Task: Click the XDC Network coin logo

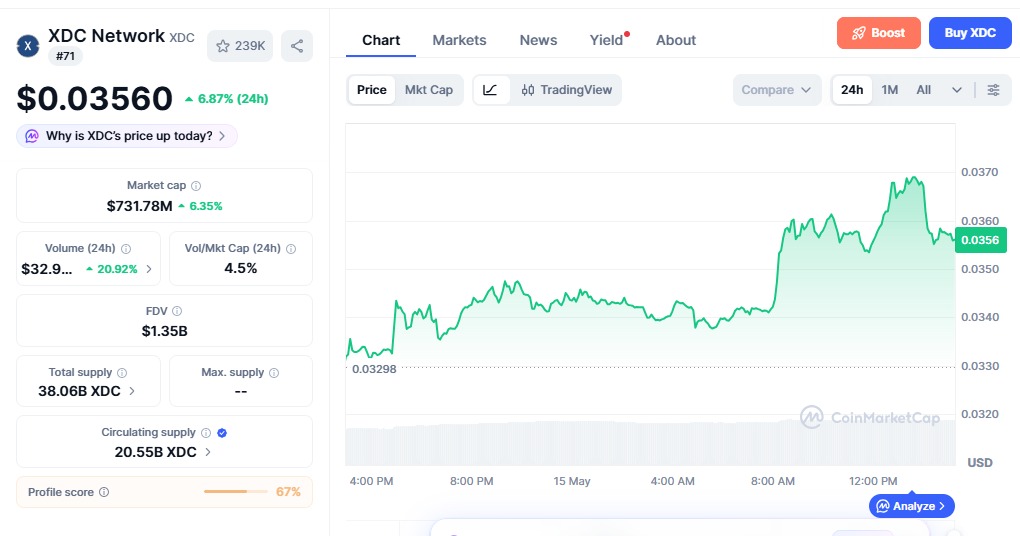Action: click(x=28, y=46)
